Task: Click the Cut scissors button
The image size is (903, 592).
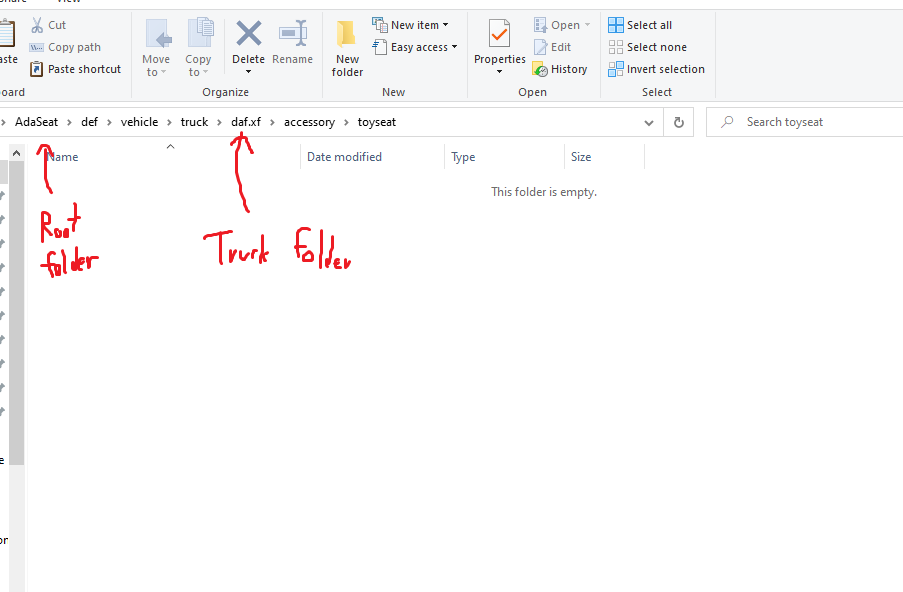Action: pos(48,25)
